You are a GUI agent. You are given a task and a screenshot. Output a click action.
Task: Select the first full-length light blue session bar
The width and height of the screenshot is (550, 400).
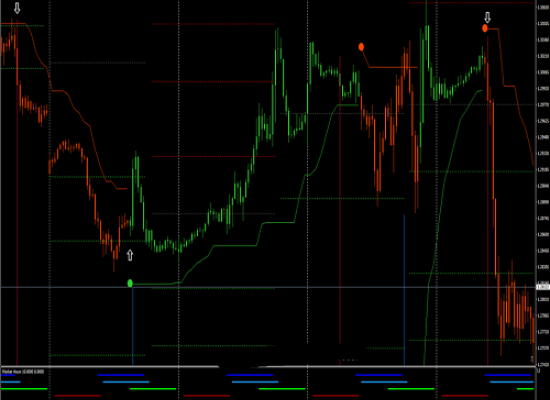click(x=126, y=382)
